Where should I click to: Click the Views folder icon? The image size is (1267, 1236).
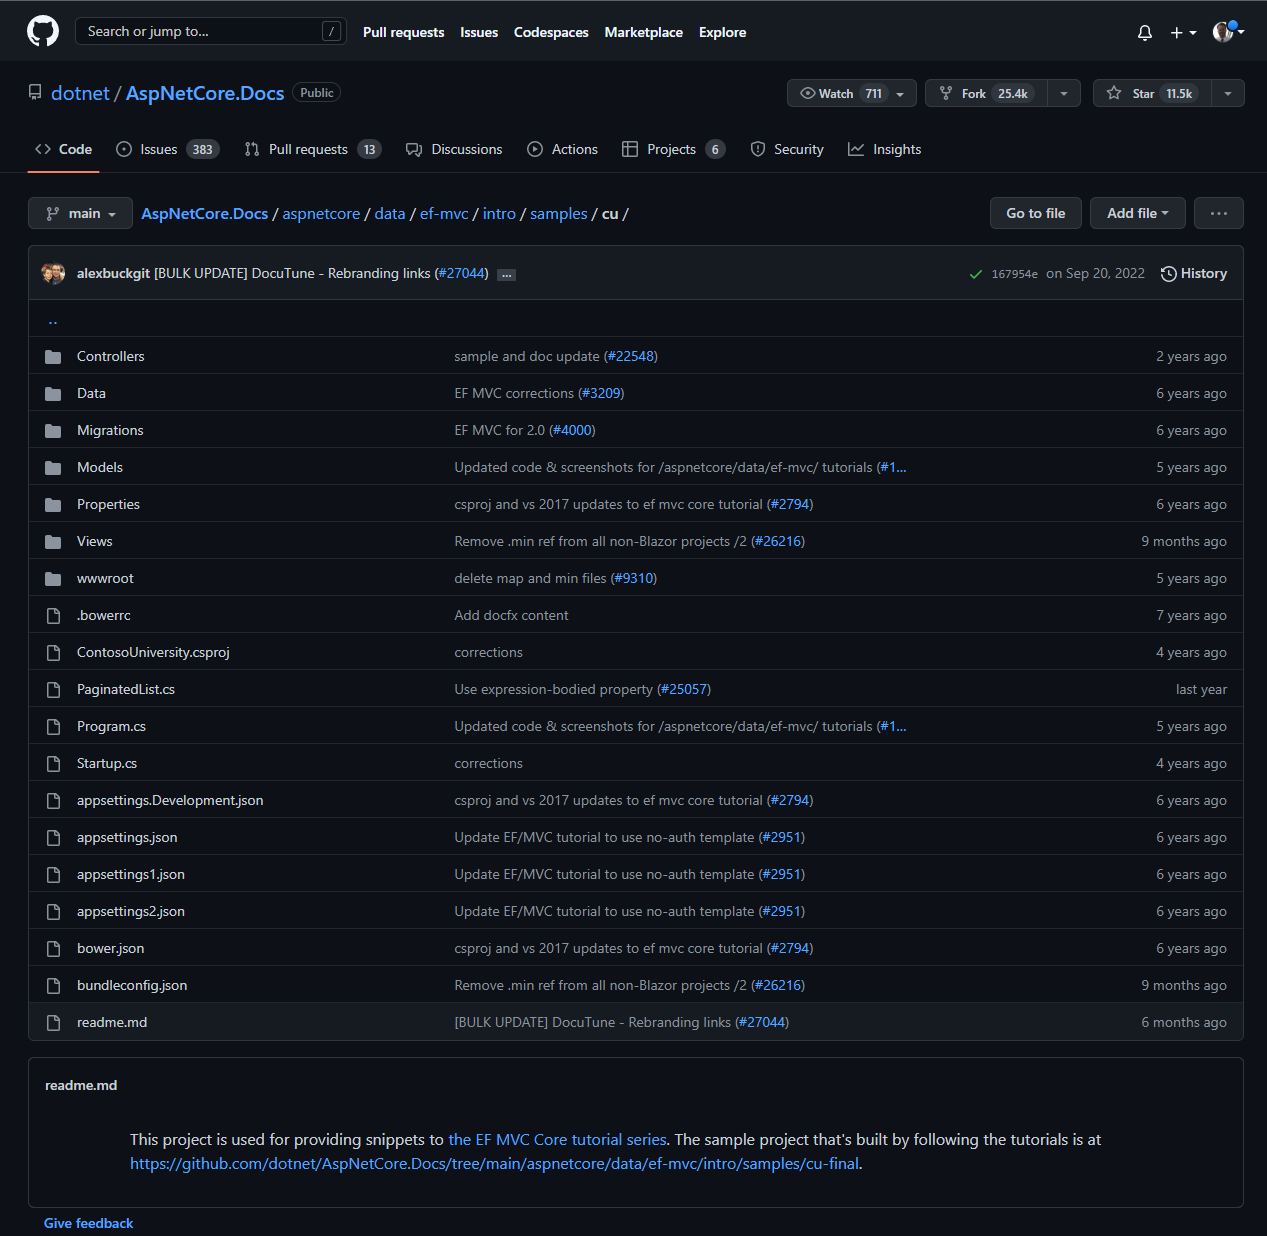coord(53,542)
